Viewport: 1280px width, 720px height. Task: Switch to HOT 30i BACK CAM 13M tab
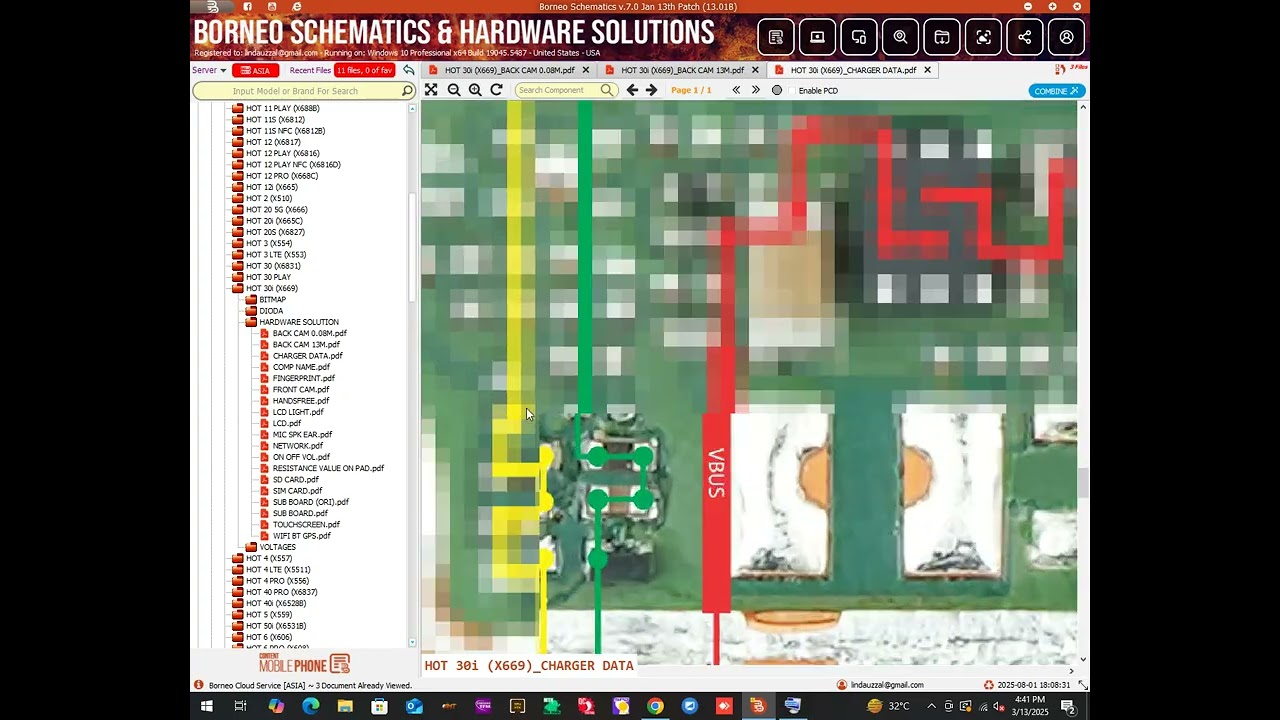(x=682, y=70)
